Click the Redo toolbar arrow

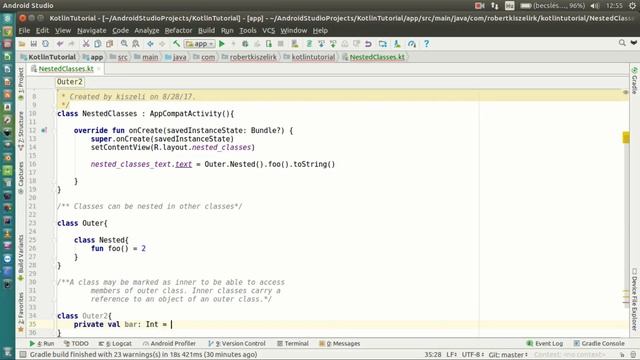71,44
